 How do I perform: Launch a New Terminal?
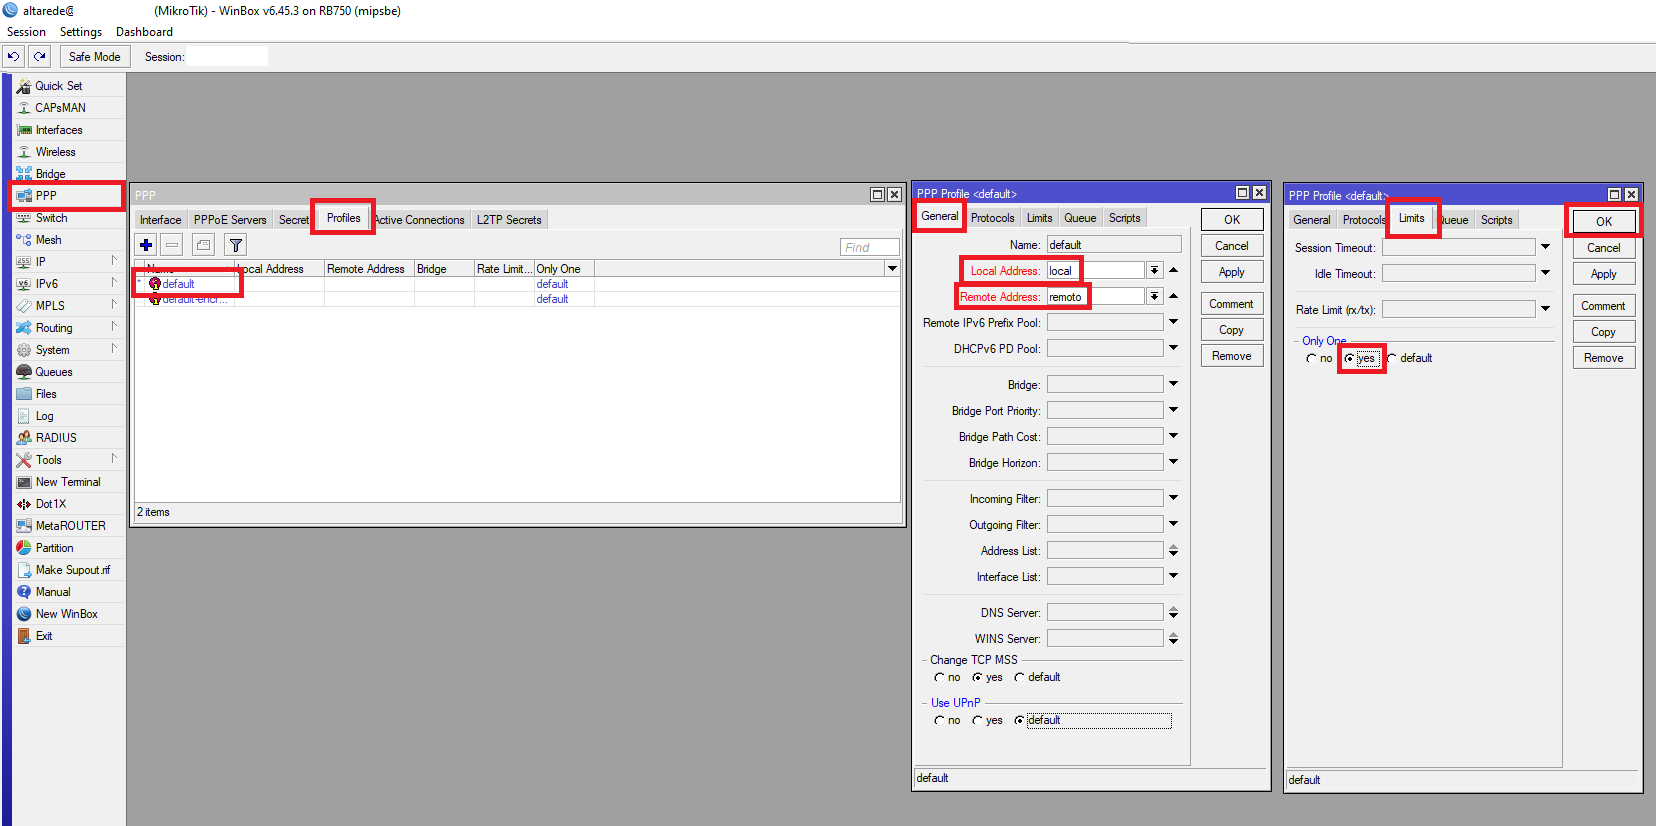[x=68, y=482]
